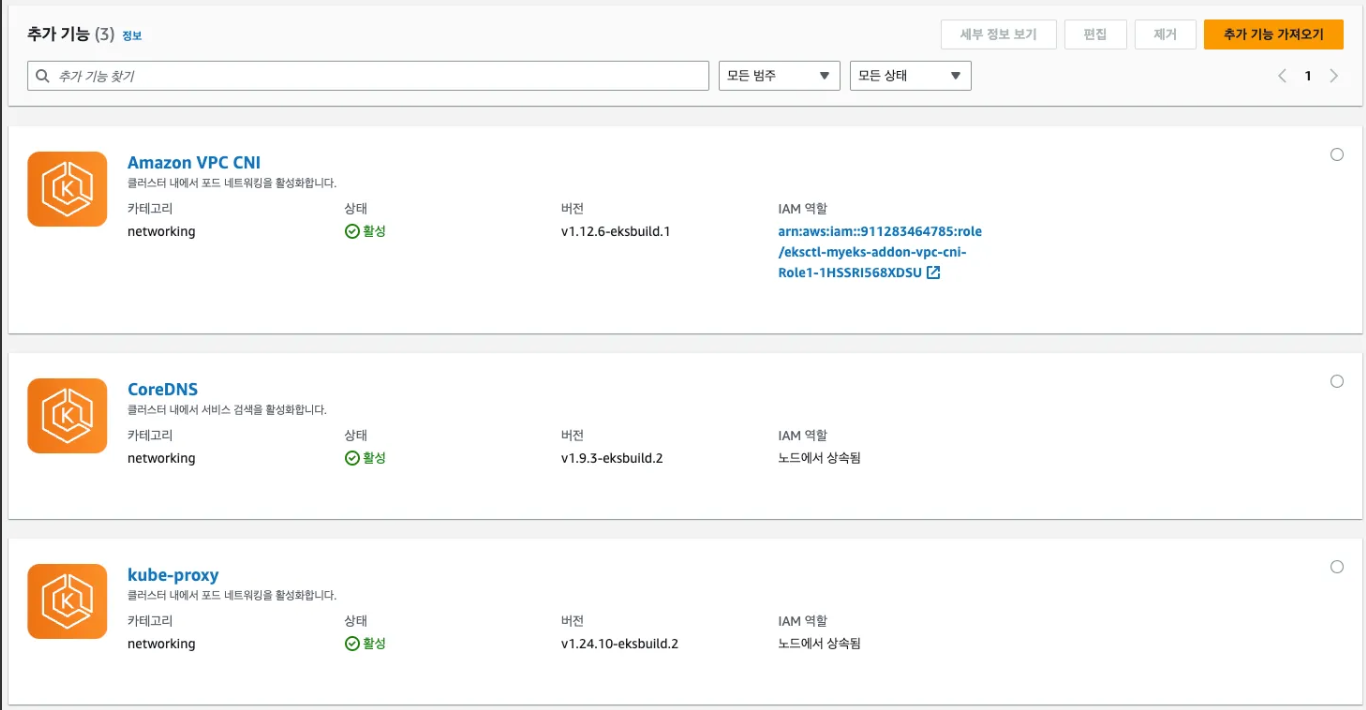Image resolution: width=1366 pixels, height=710 pixels.
Task: Click the 세부 정보 보기 button
Action: [998, 34]
